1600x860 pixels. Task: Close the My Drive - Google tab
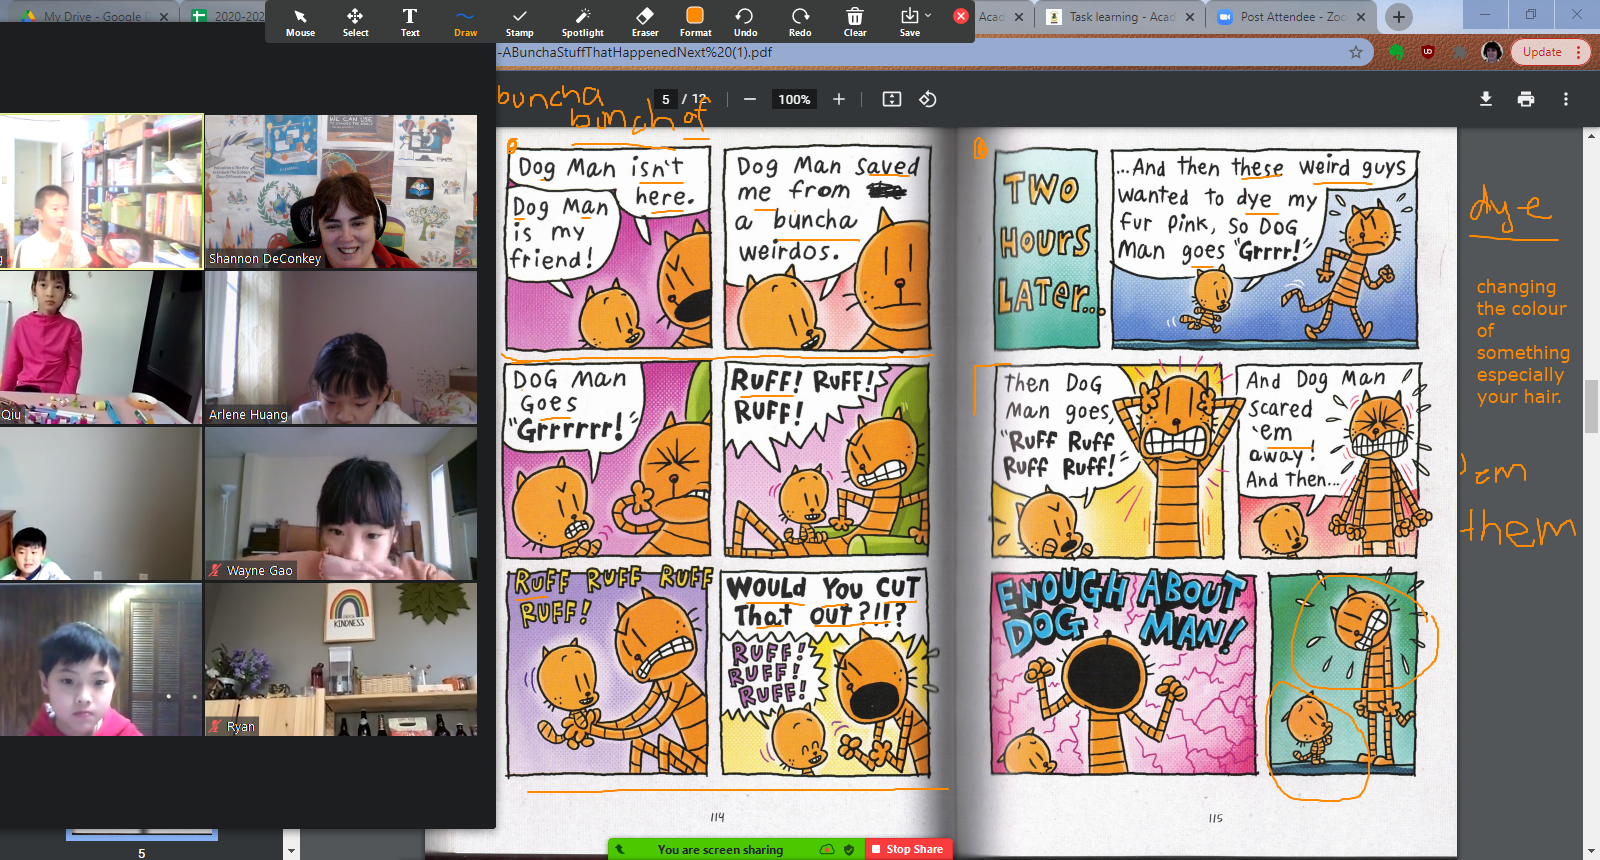[164, 17]
